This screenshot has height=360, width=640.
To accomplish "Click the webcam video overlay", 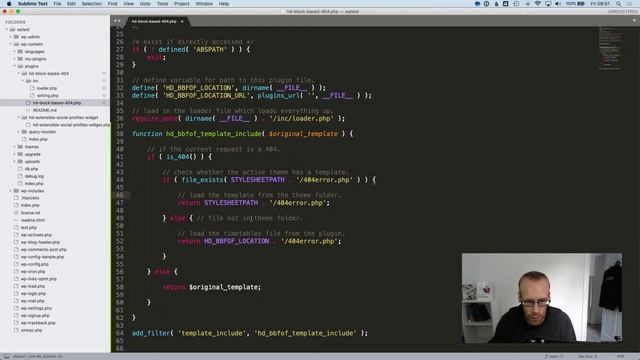I will (x=542, y=298).
